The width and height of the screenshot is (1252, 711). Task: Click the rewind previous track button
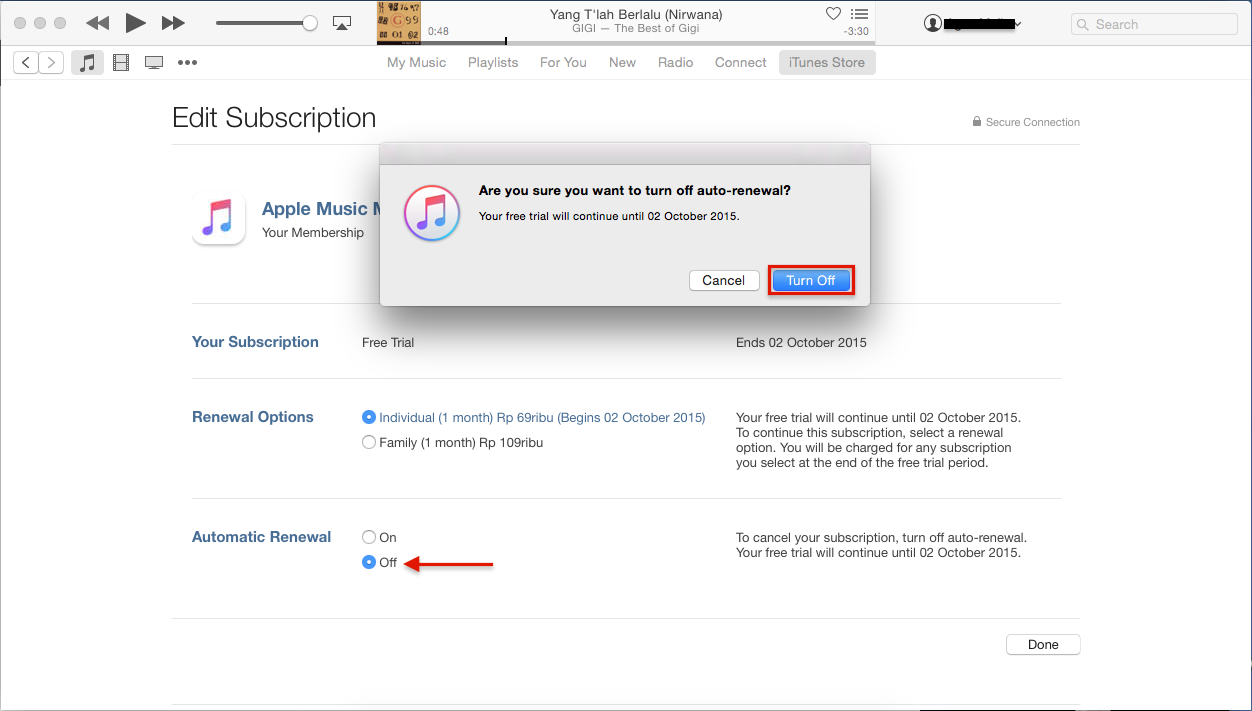coord(97,23)
